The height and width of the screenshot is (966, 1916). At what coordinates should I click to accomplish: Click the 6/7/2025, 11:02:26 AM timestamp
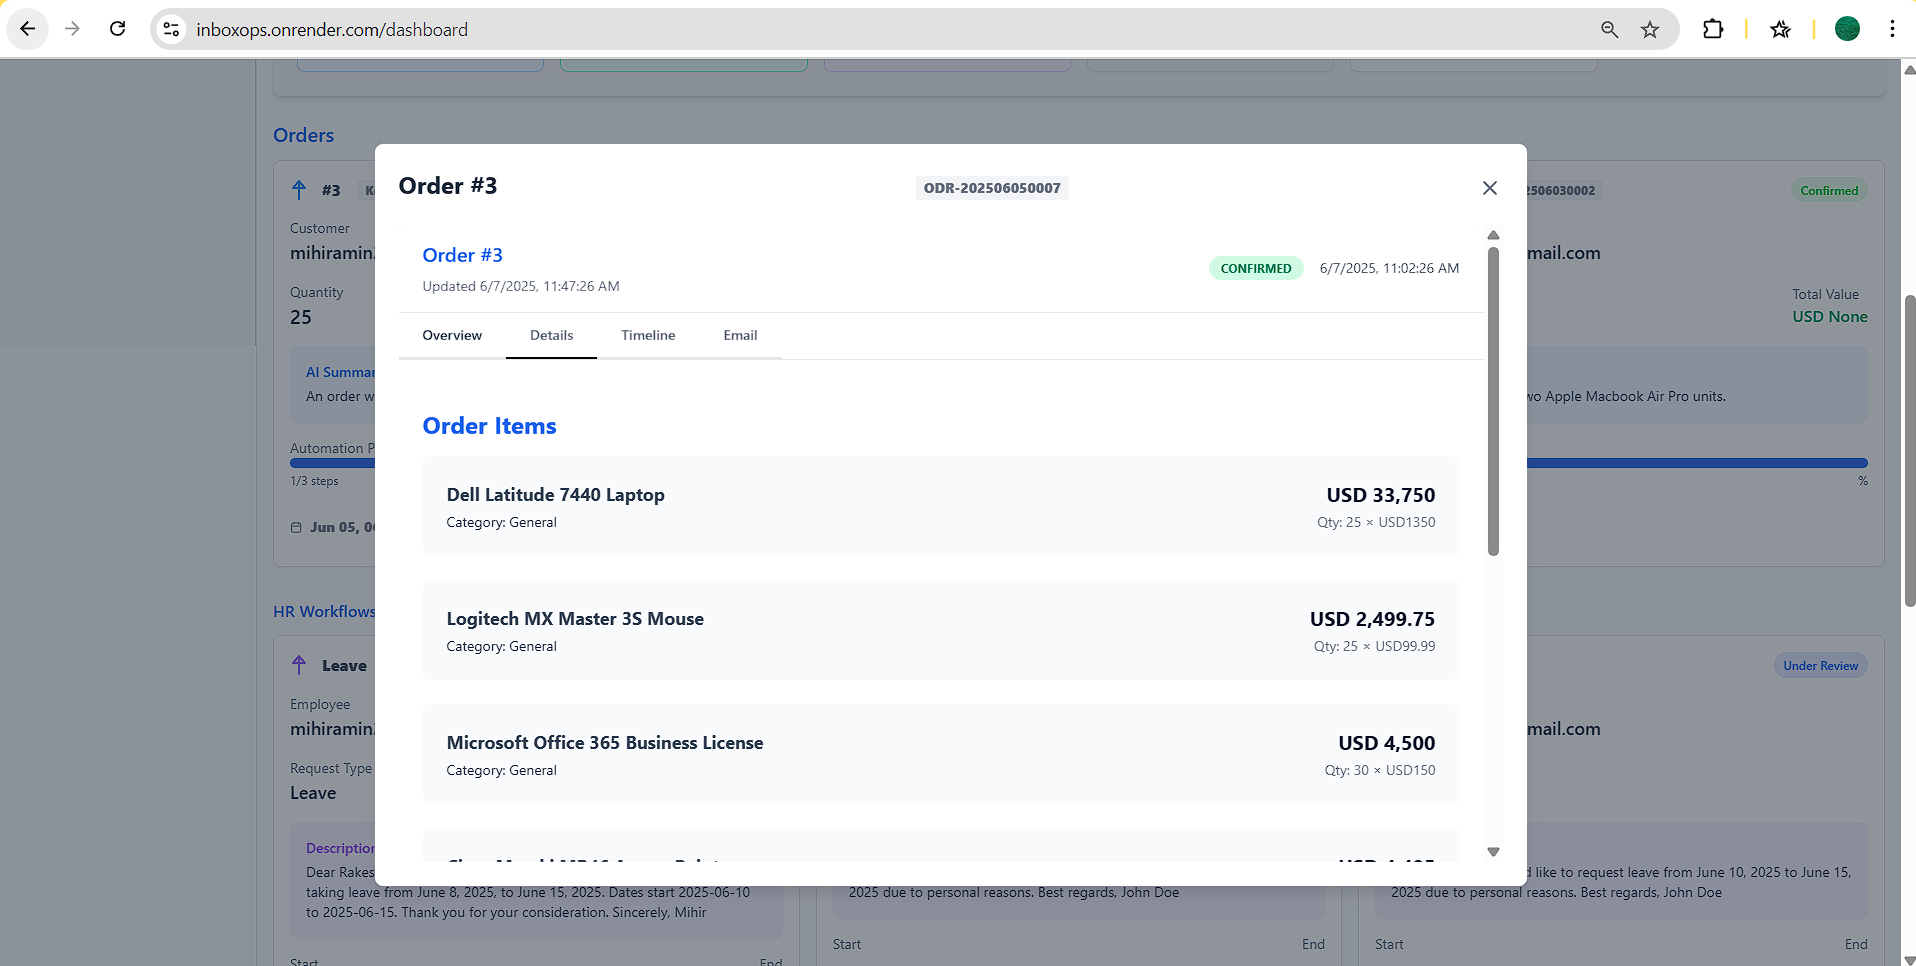(x=1389, y=268)
